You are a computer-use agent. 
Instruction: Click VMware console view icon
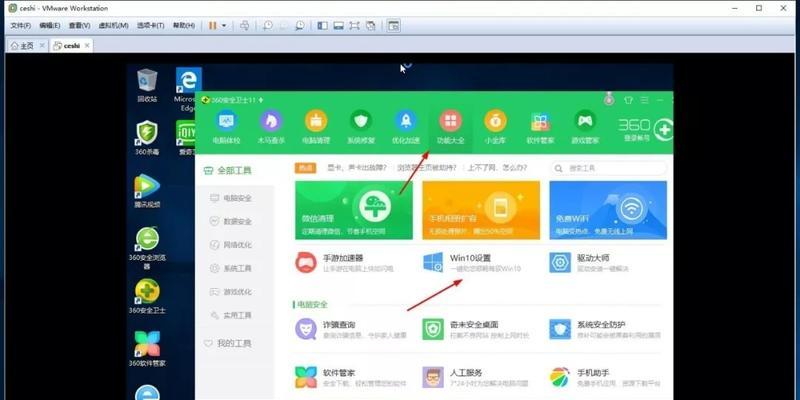coord(393,25)
